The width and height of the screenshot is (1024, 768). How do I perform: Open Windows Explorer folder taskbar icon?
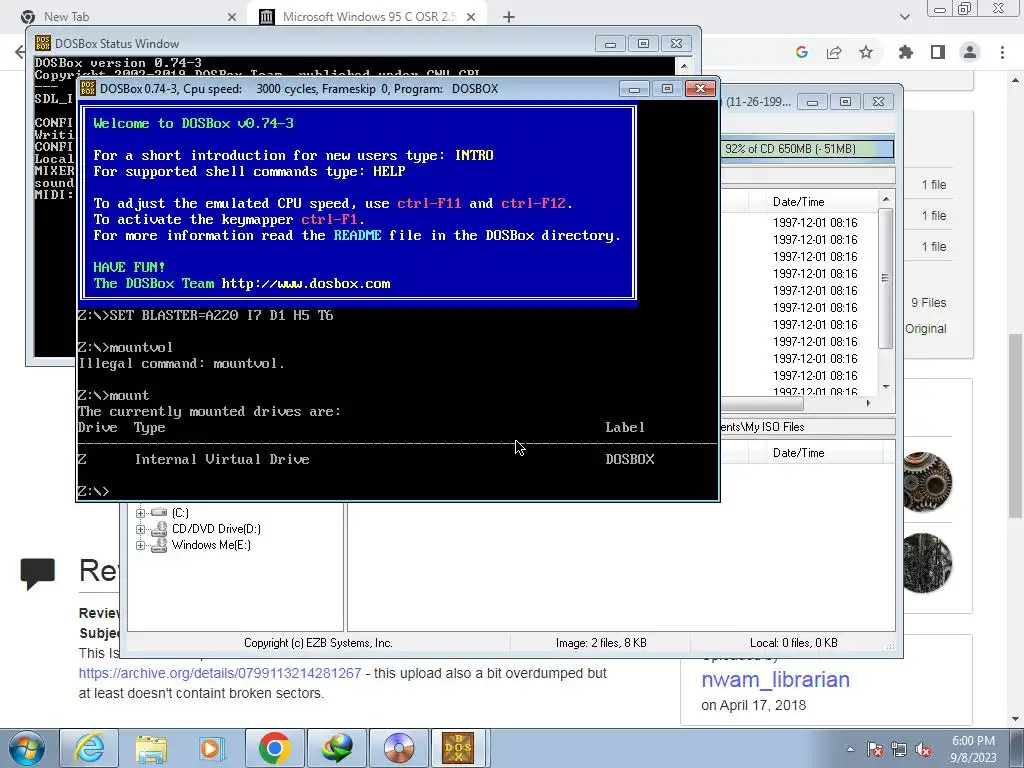[x=151, y=748]
